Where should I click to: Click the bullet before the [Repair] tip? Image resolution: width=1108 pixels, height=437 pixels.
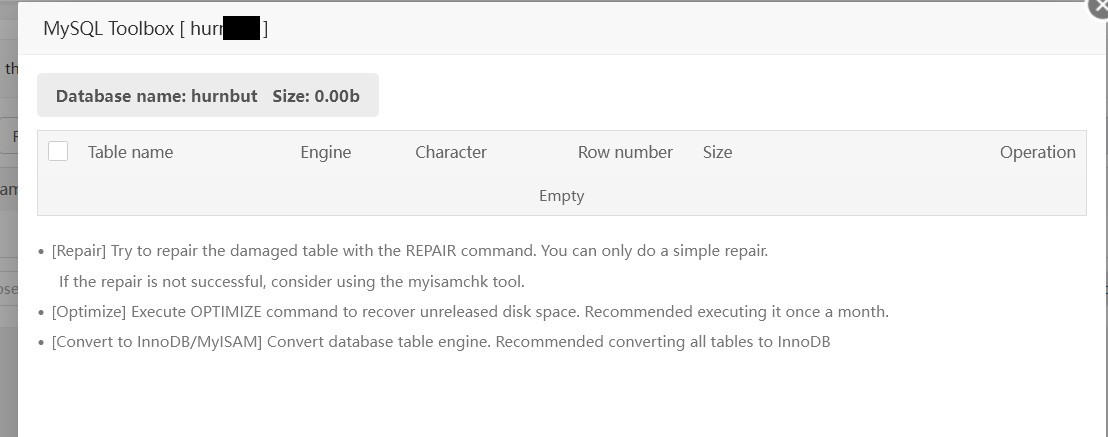click(x=41, y=251)
